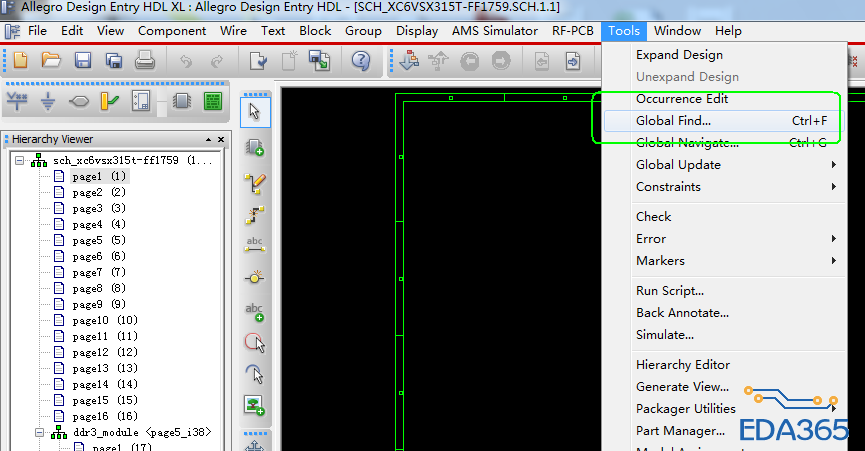The height and width of the screenshot is (451, 865).
Task: Select page13 (13) in hierarchy tree
Action: pyautogui.click(x=105, y=368)
